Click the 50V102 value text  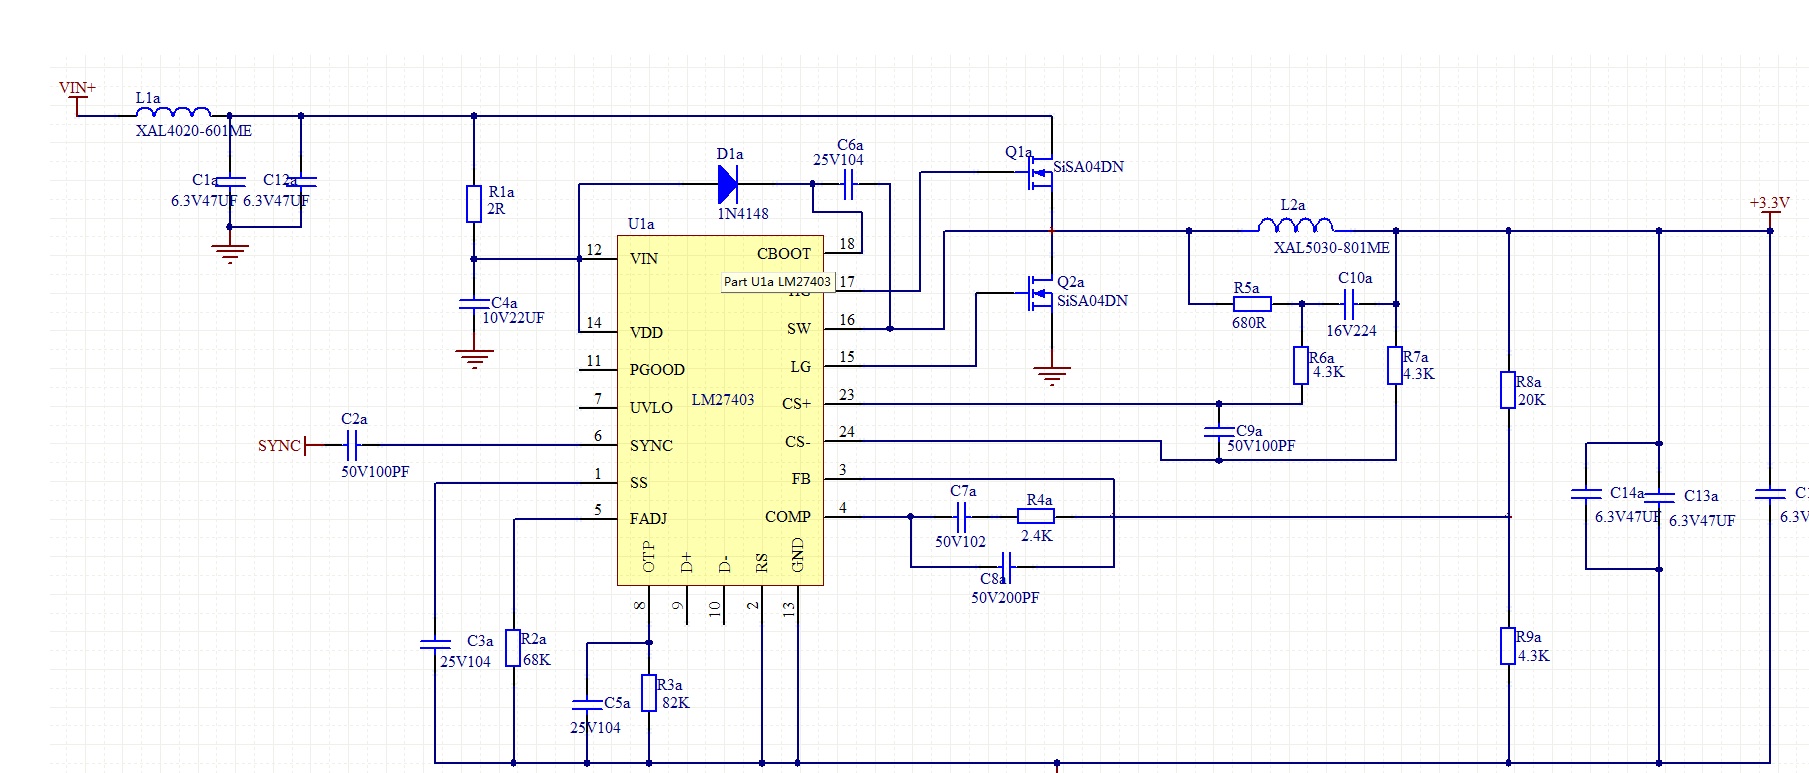coord(960,542)
